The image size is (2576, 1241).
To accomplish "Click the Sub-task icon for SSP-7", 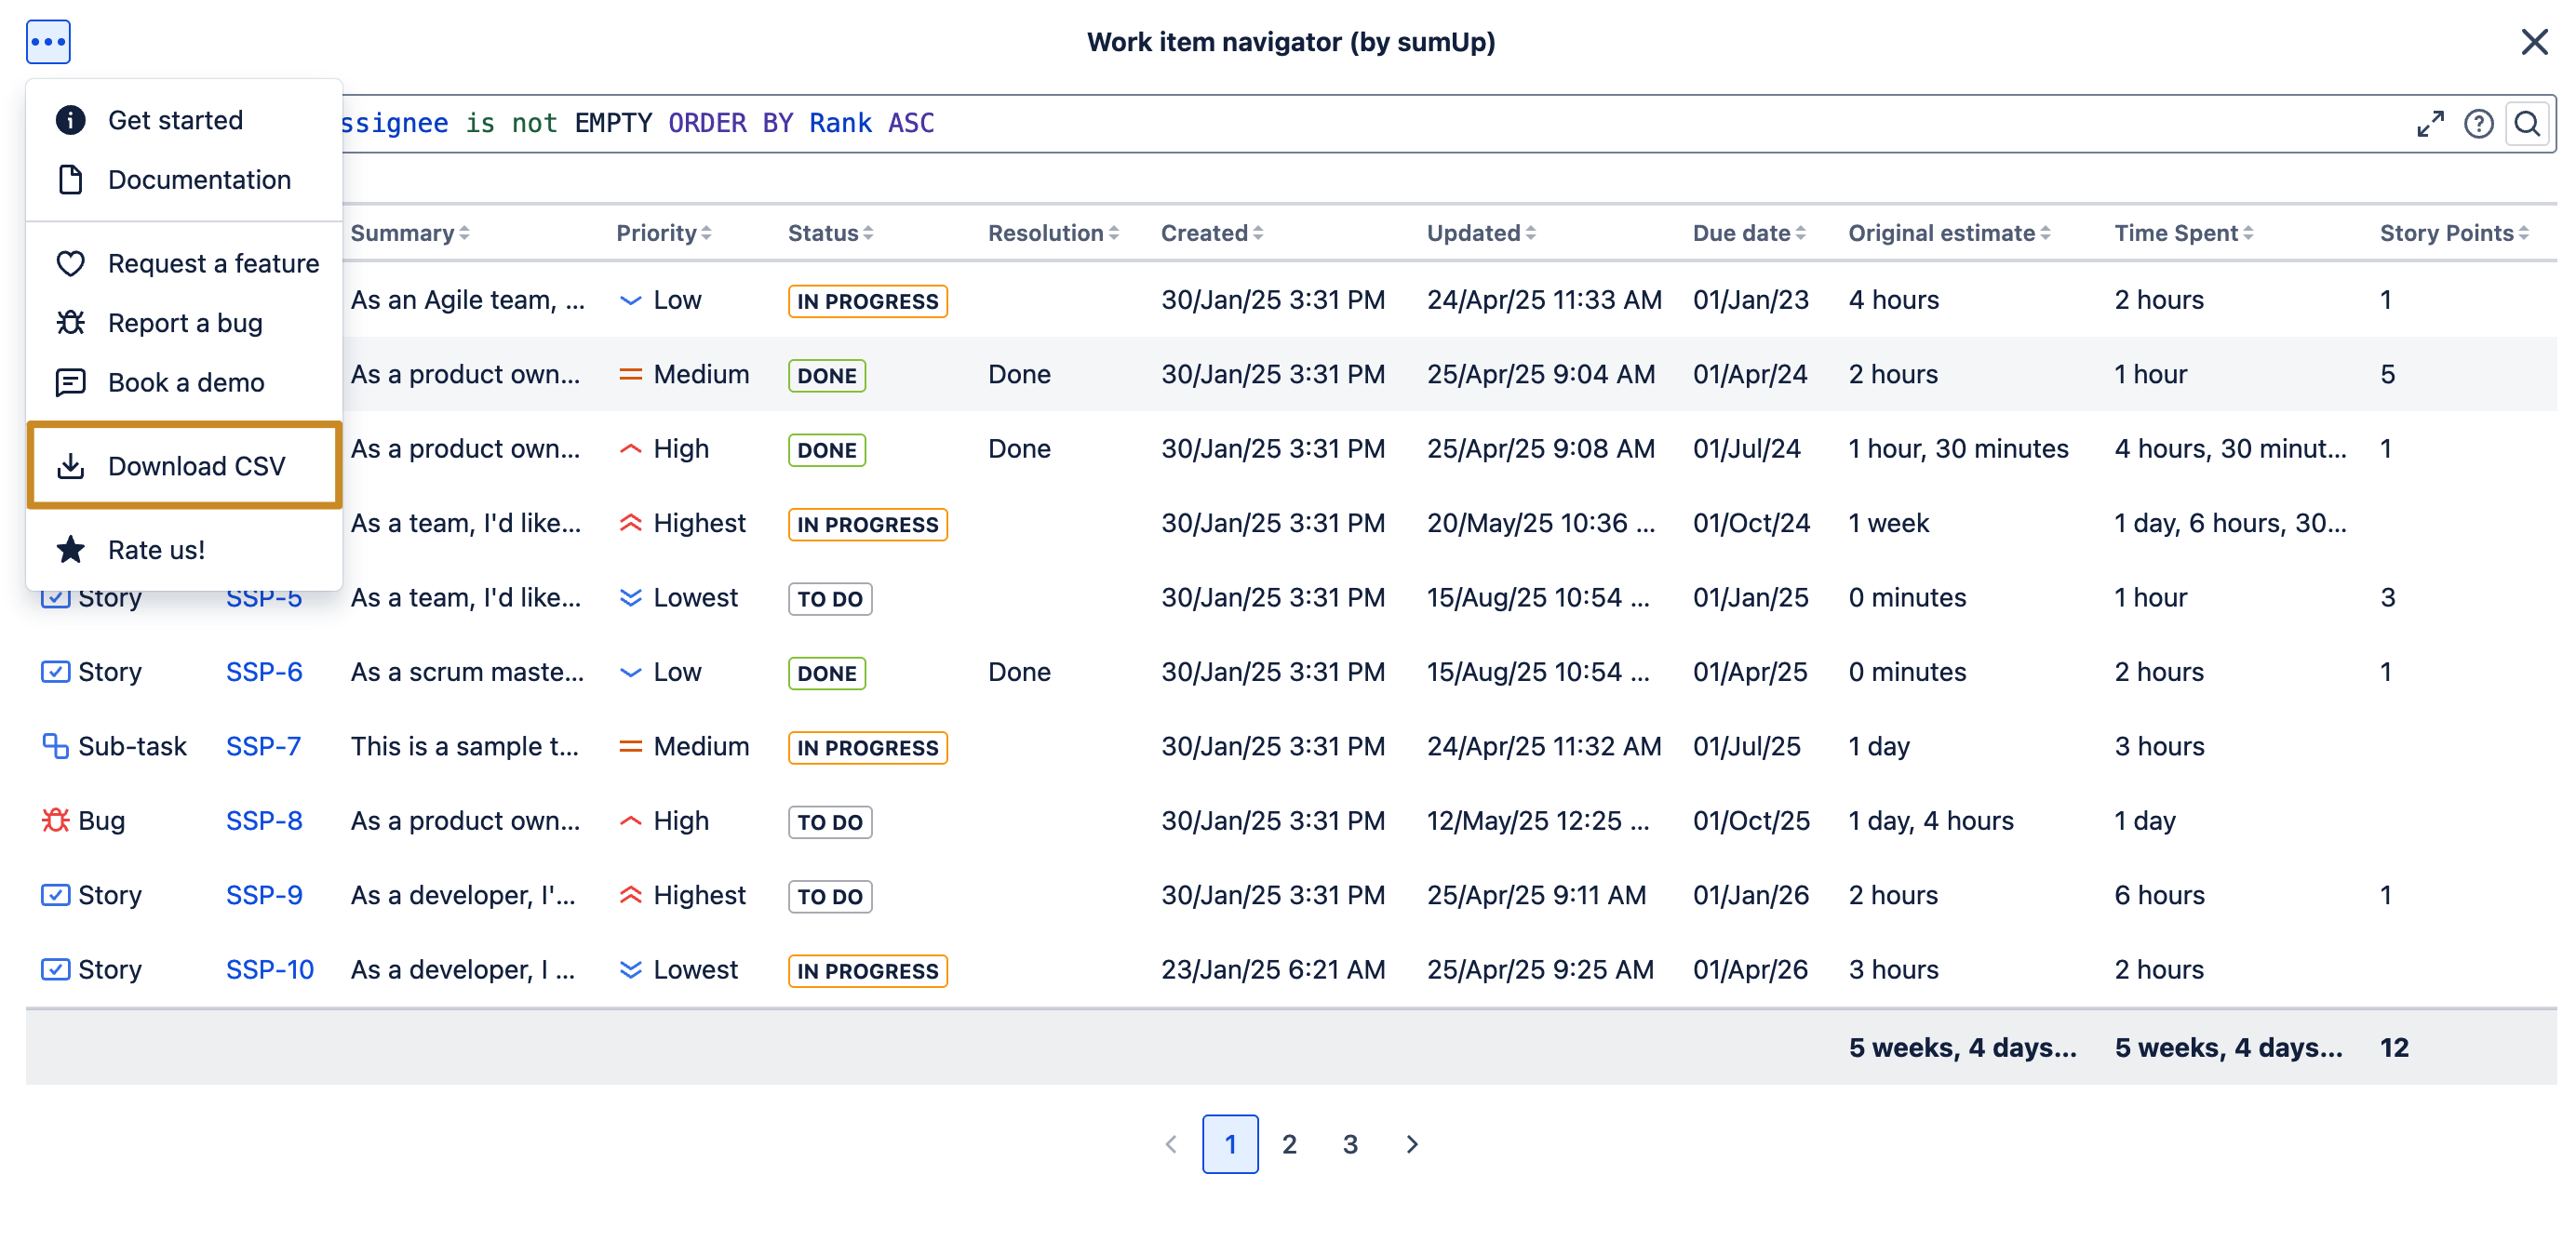I will click(55, 746).
